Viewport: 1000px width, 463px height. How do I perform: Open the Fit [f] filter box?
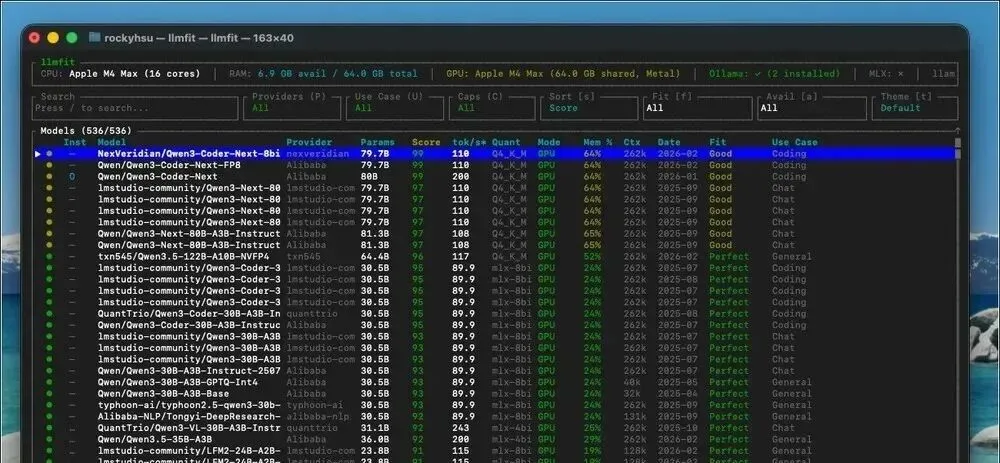[x=697, y=108]
